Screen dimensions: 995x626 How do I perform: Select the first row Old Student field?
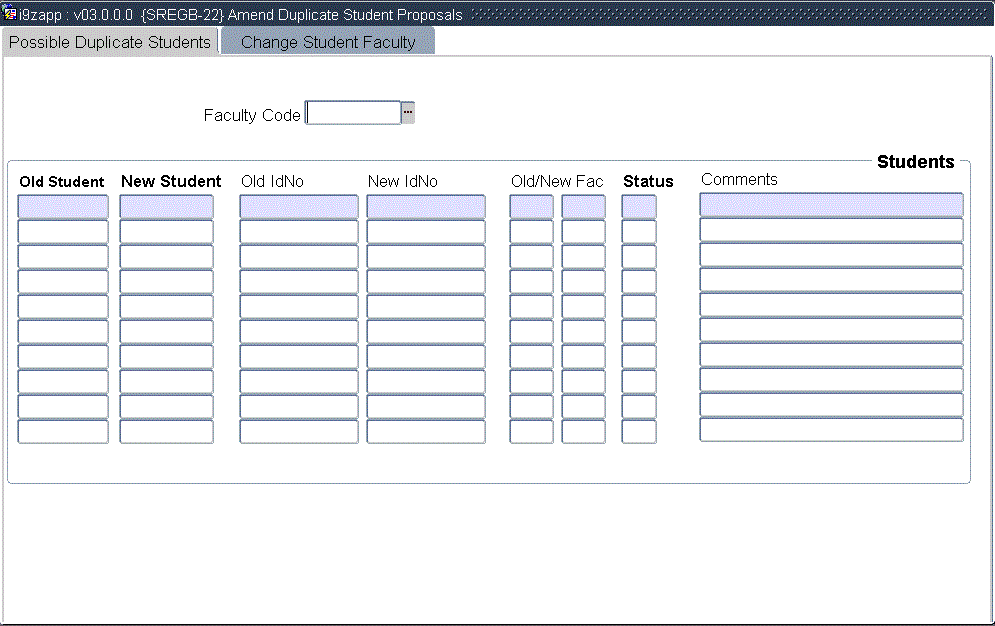tap(63, 207)
